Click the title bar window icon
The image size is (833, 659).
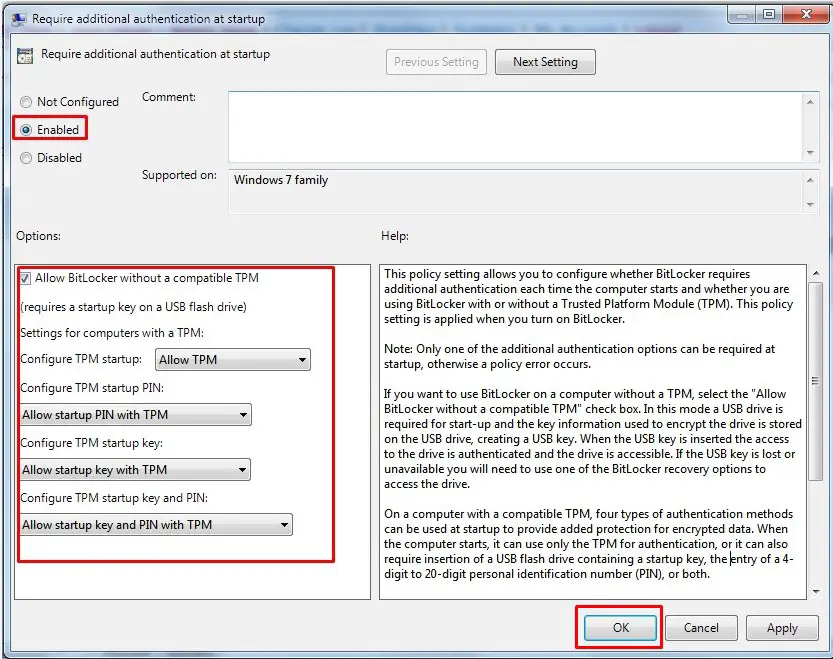point(19,19)
